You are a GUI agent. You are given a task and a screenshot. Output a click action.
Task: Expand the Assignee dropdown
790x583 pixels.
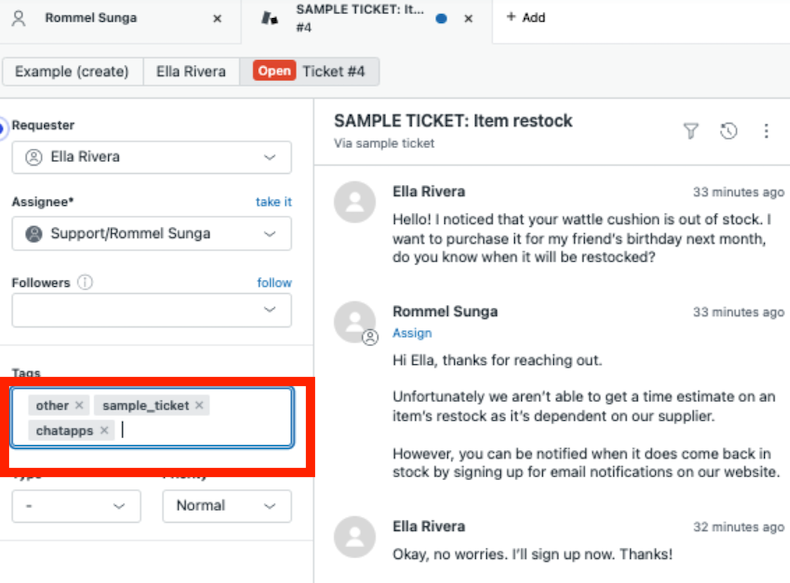tap(269, 234)
